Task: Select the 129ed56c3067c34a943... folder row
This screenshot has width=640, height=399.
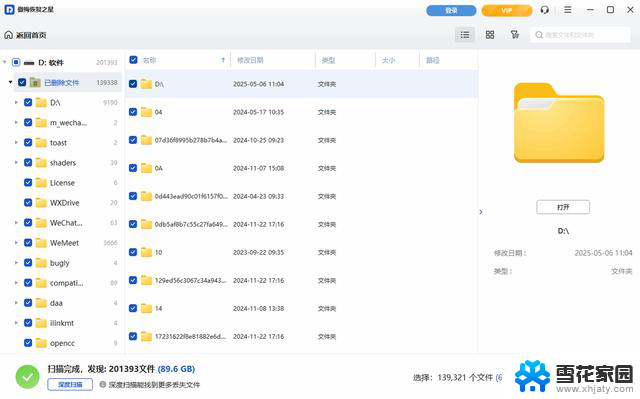Action: click(x=301, y=280)
